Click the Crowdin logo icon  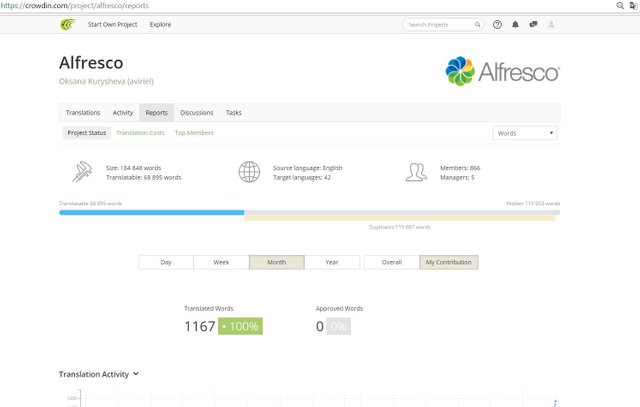point(68,24)
